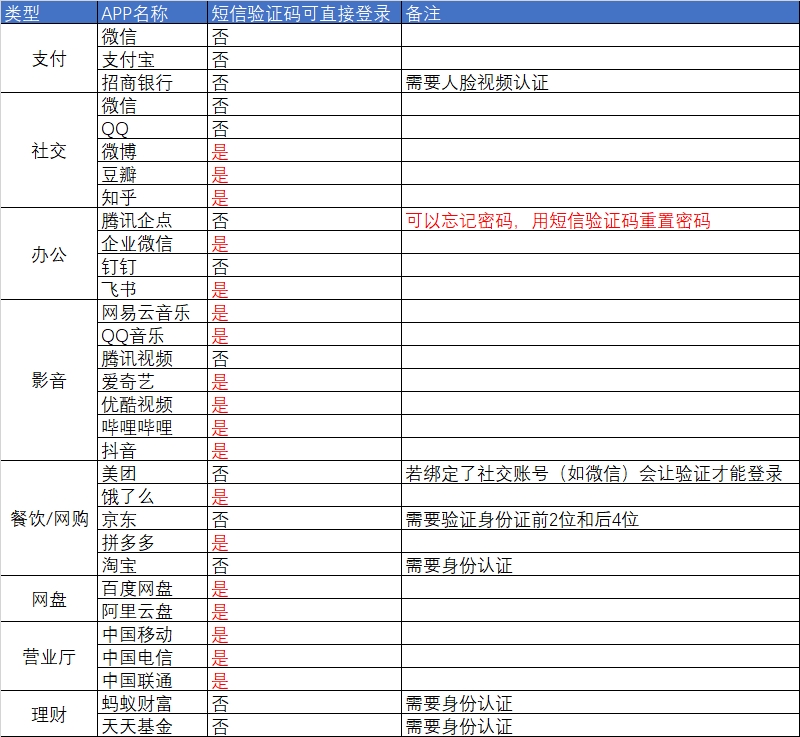The image size is (800, 737).
Task: Select the 网易云音乐 app name cell
Action: click(153, 311)
